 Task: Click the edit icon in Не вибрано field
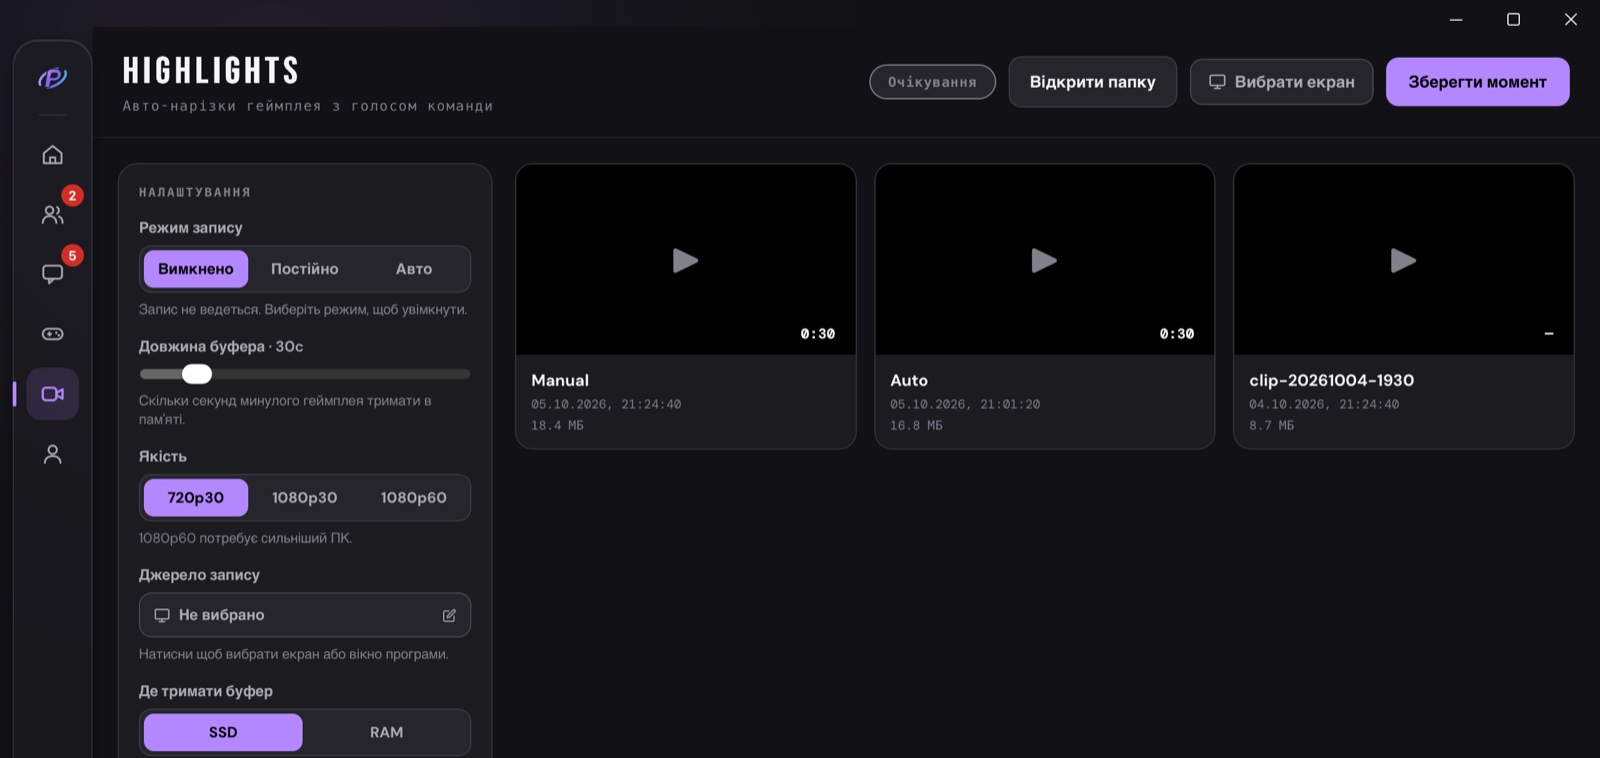pos(449,616)
